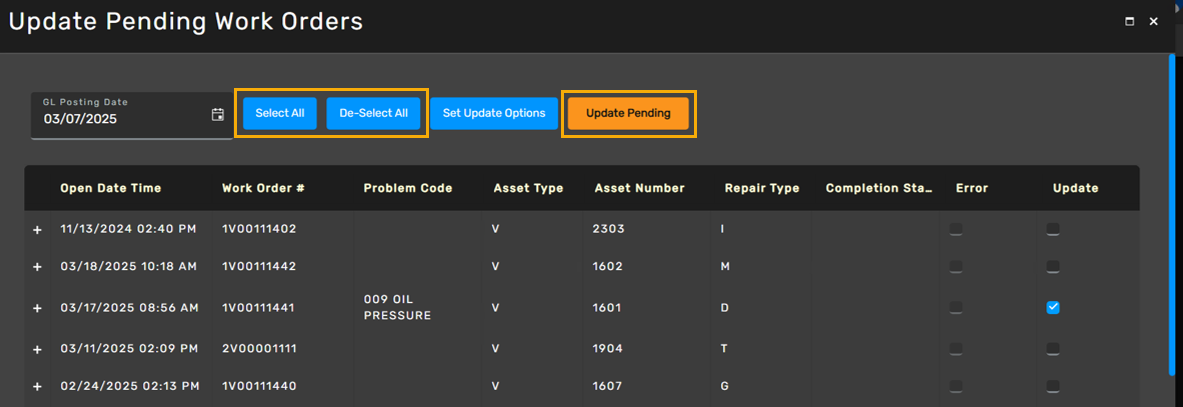Toggle Error checkbox for work order 1V00111441
Screen dimensions: 1183x407
pos(956,307)
